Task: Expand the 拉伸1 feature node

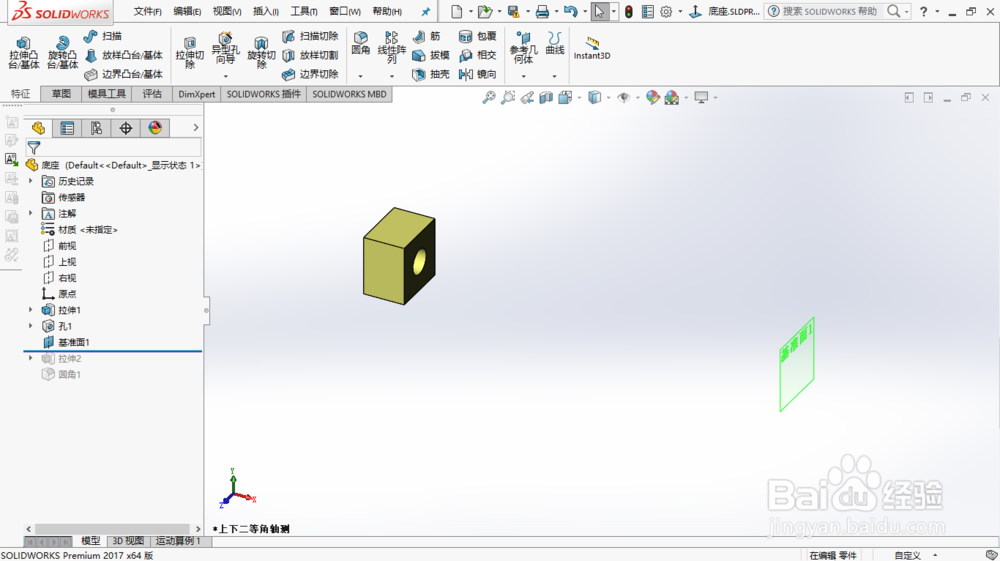Action: click(30, 310)
